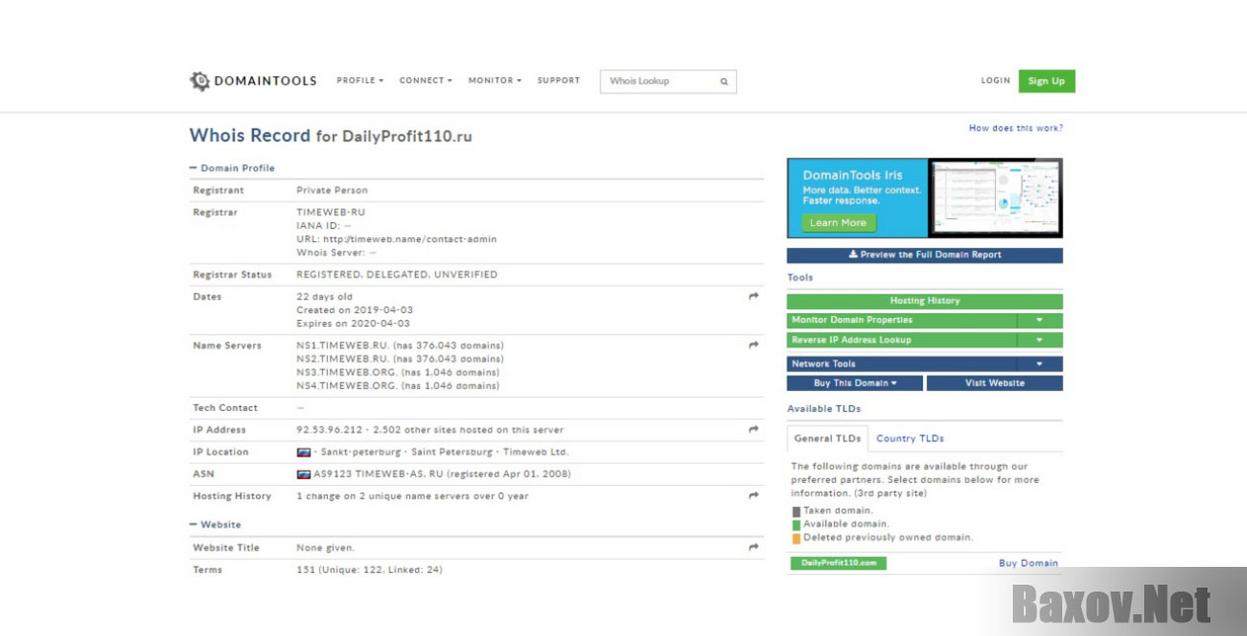Click the DailyProfit110.com green domain label
Viewport: 1247px width, 636px height.
(838, 563)
